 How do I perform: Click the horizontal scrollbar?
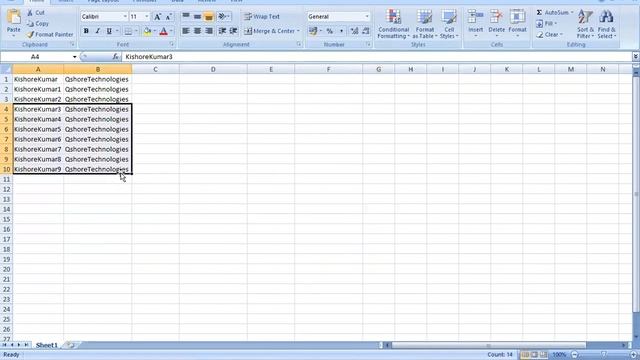[x=488, y=345]
